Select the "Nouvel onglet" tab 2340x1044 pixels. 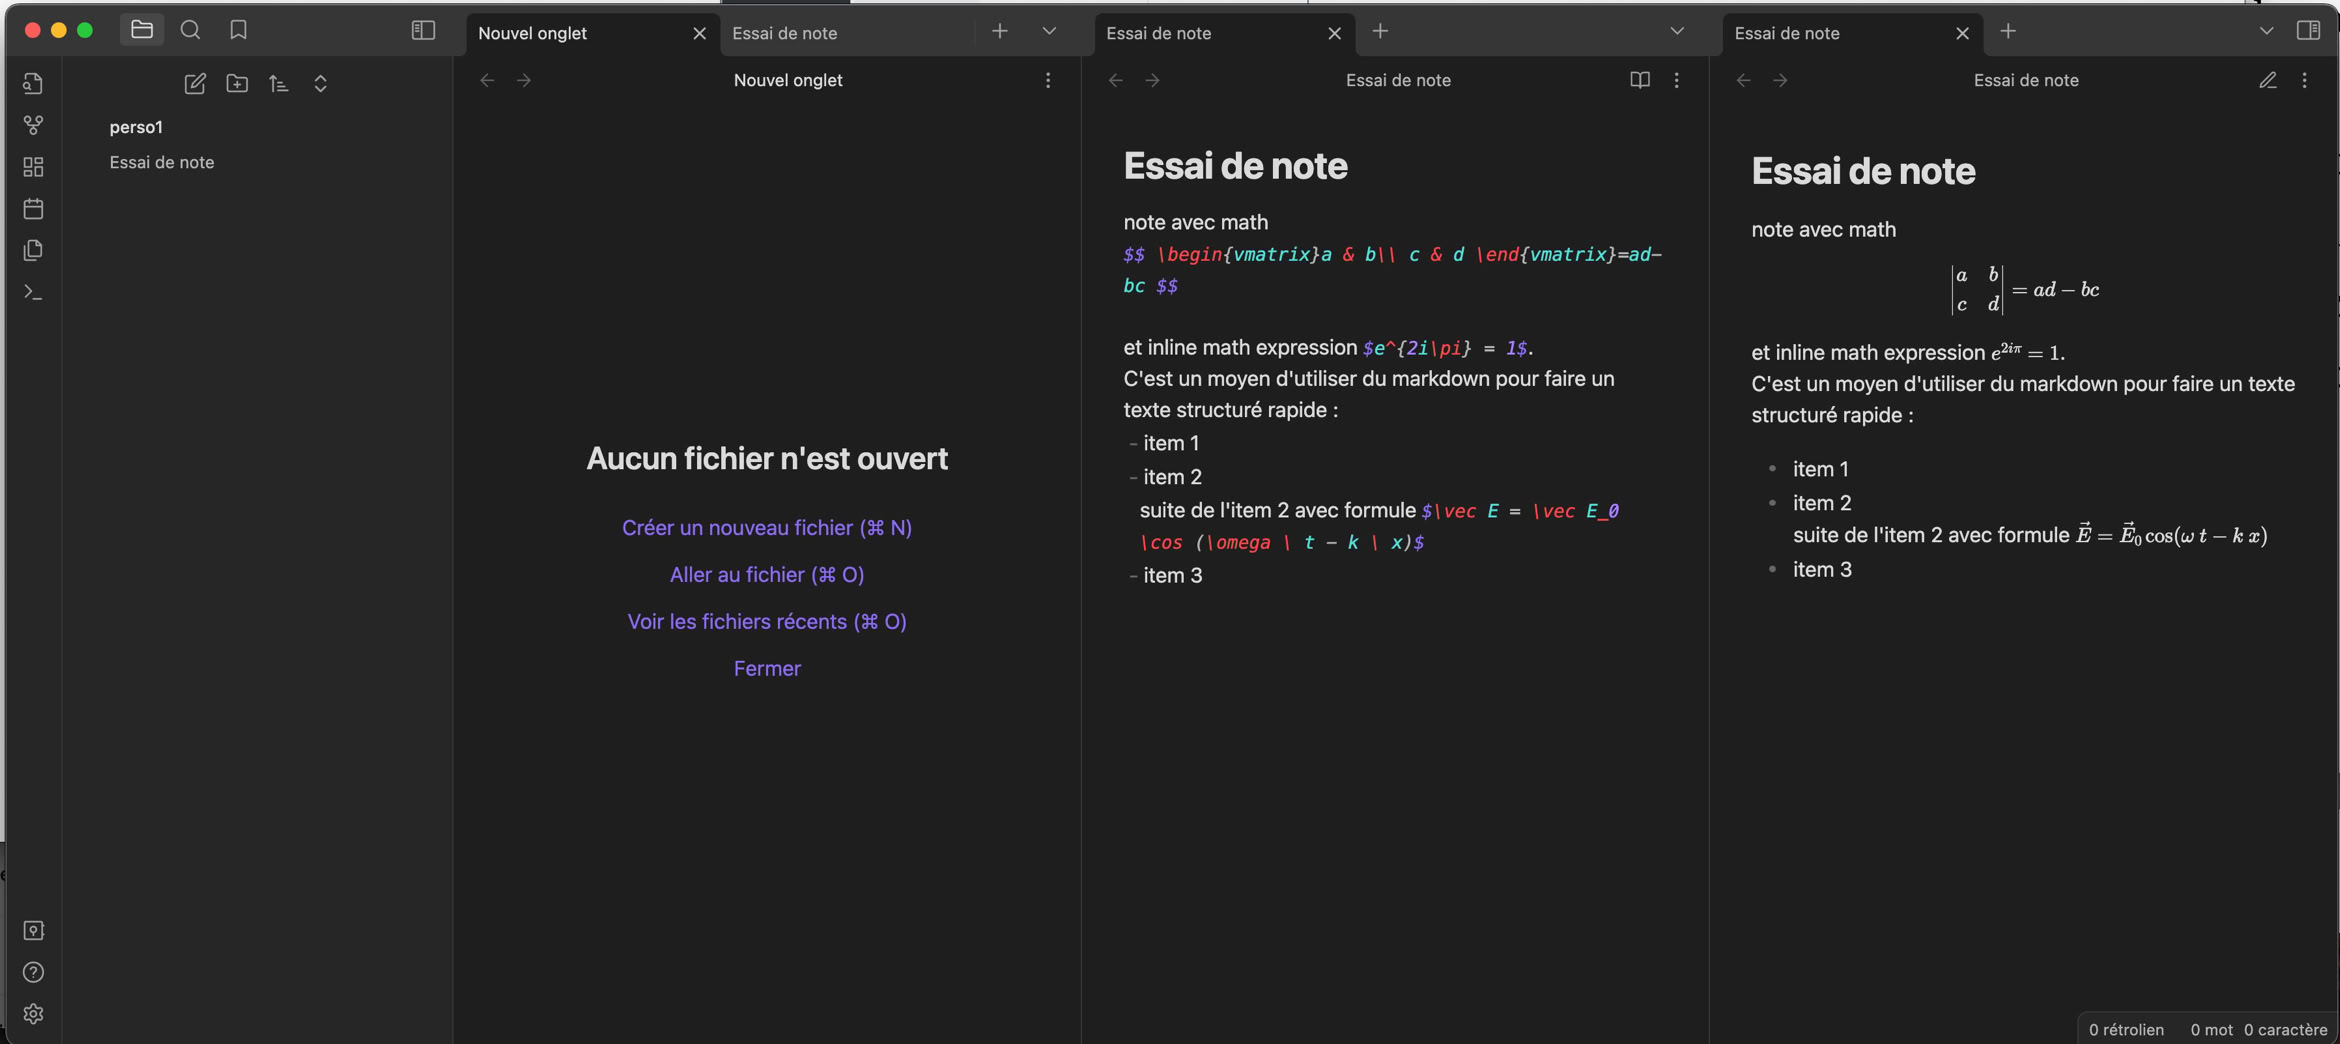click(x=580, y=33)
